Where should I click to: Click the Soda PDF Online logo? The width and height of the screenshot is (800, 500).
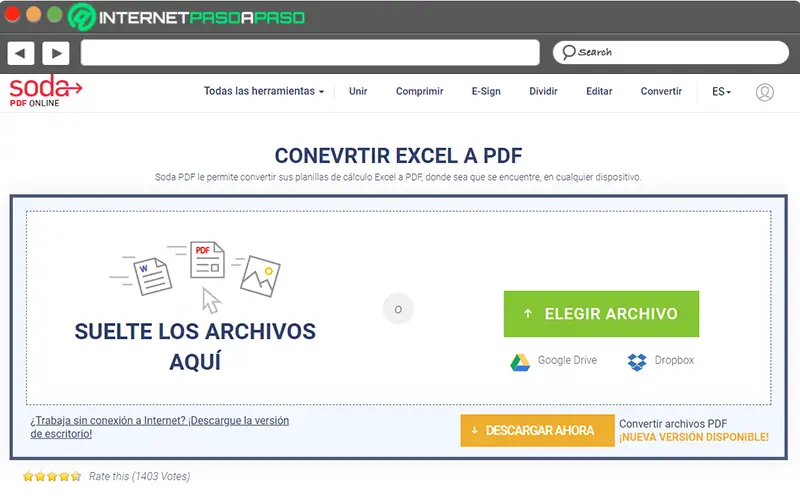click(45, 91)
